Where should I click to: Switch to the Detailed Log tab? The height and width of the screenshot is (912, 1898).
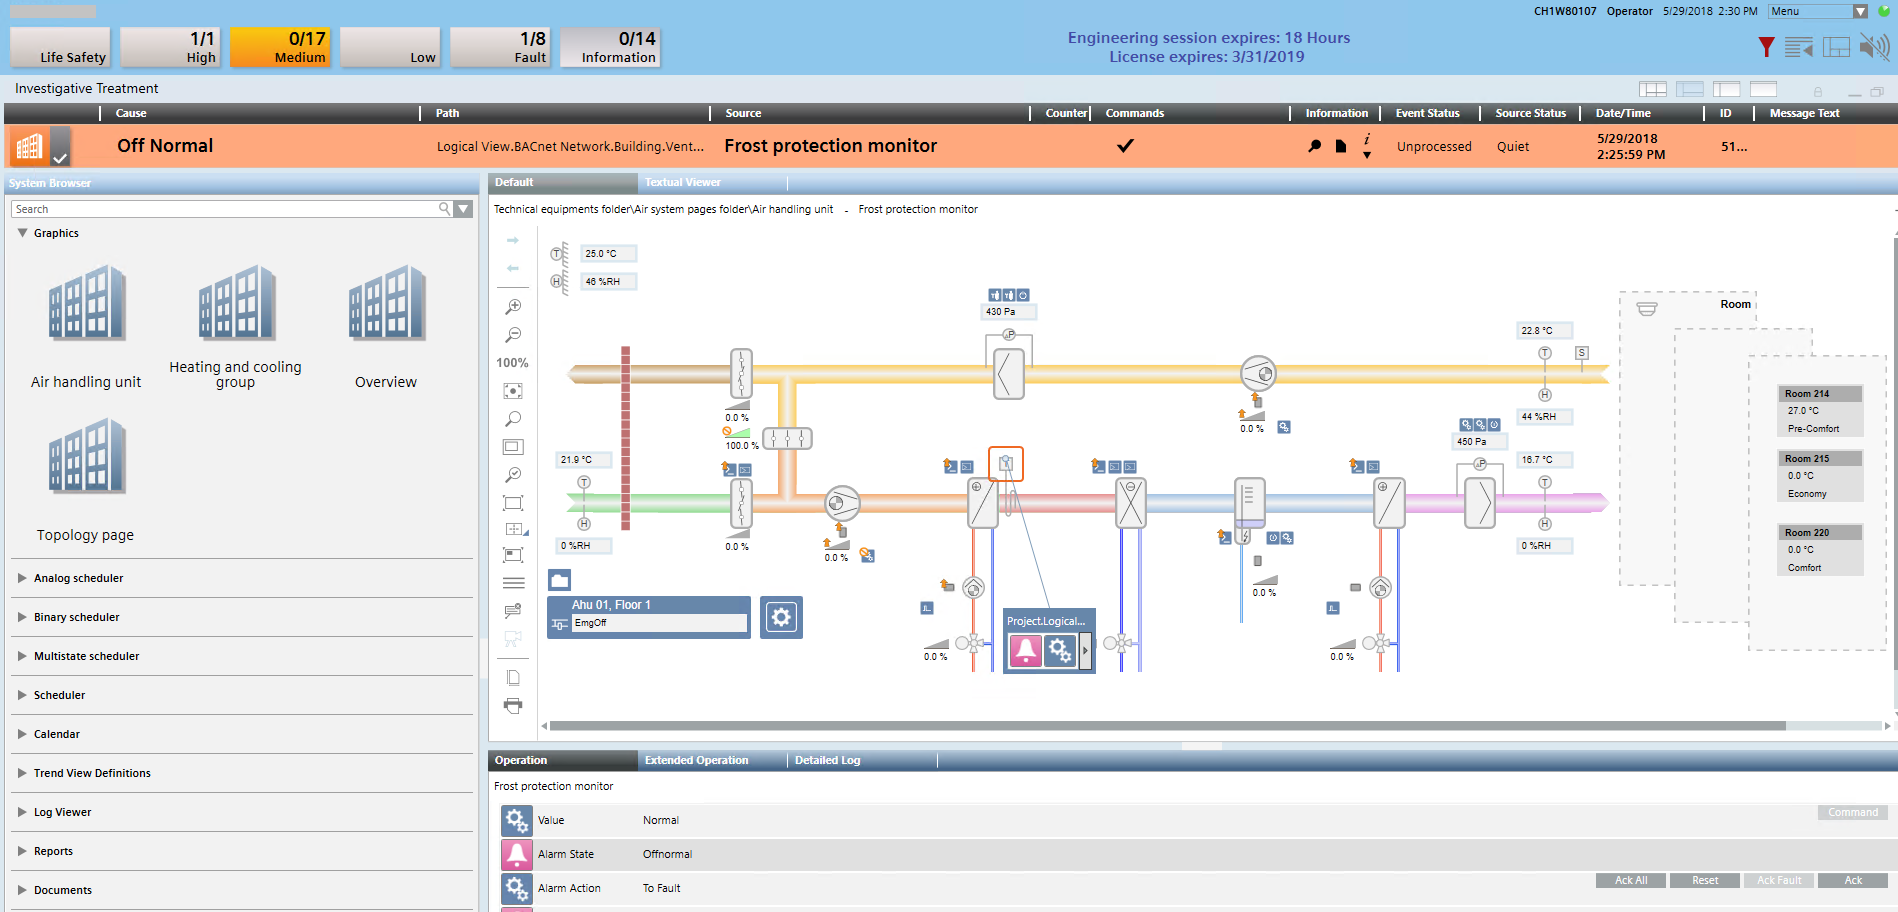[x=826, y=760]
